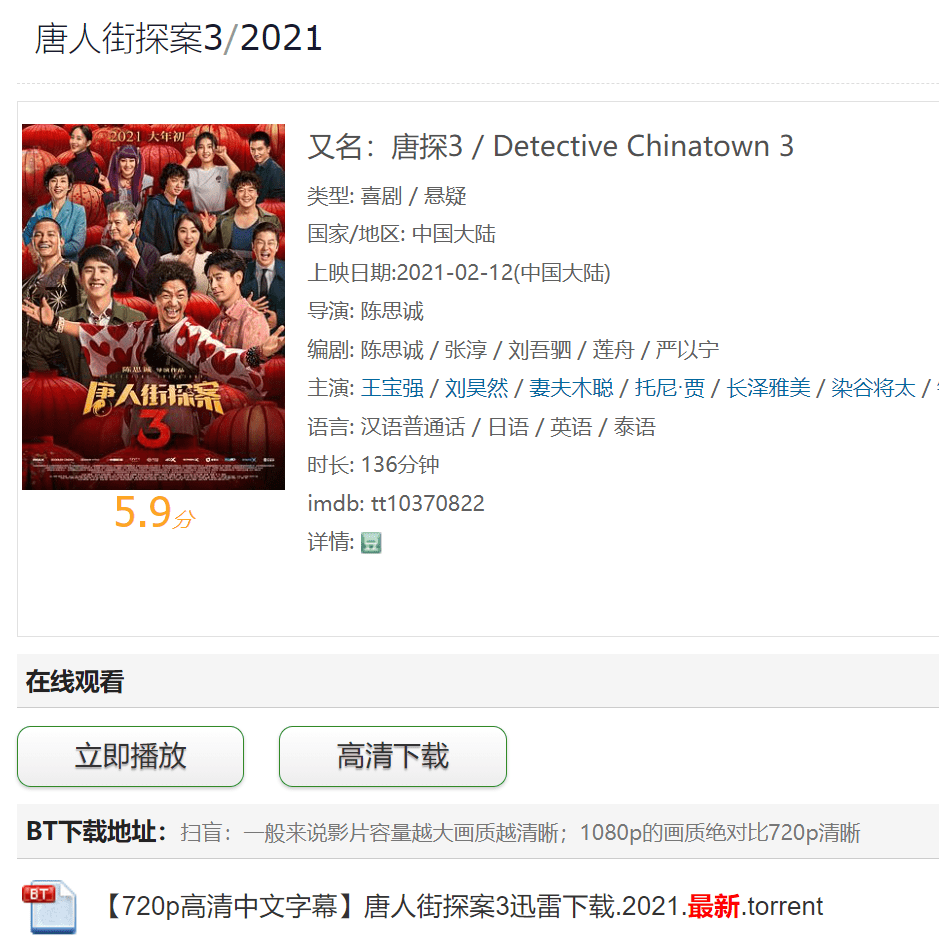Open actor link 长泽雅美
The width and height of the screenshot is (939, 941).
pyautogui.click(x=769, y=388)
